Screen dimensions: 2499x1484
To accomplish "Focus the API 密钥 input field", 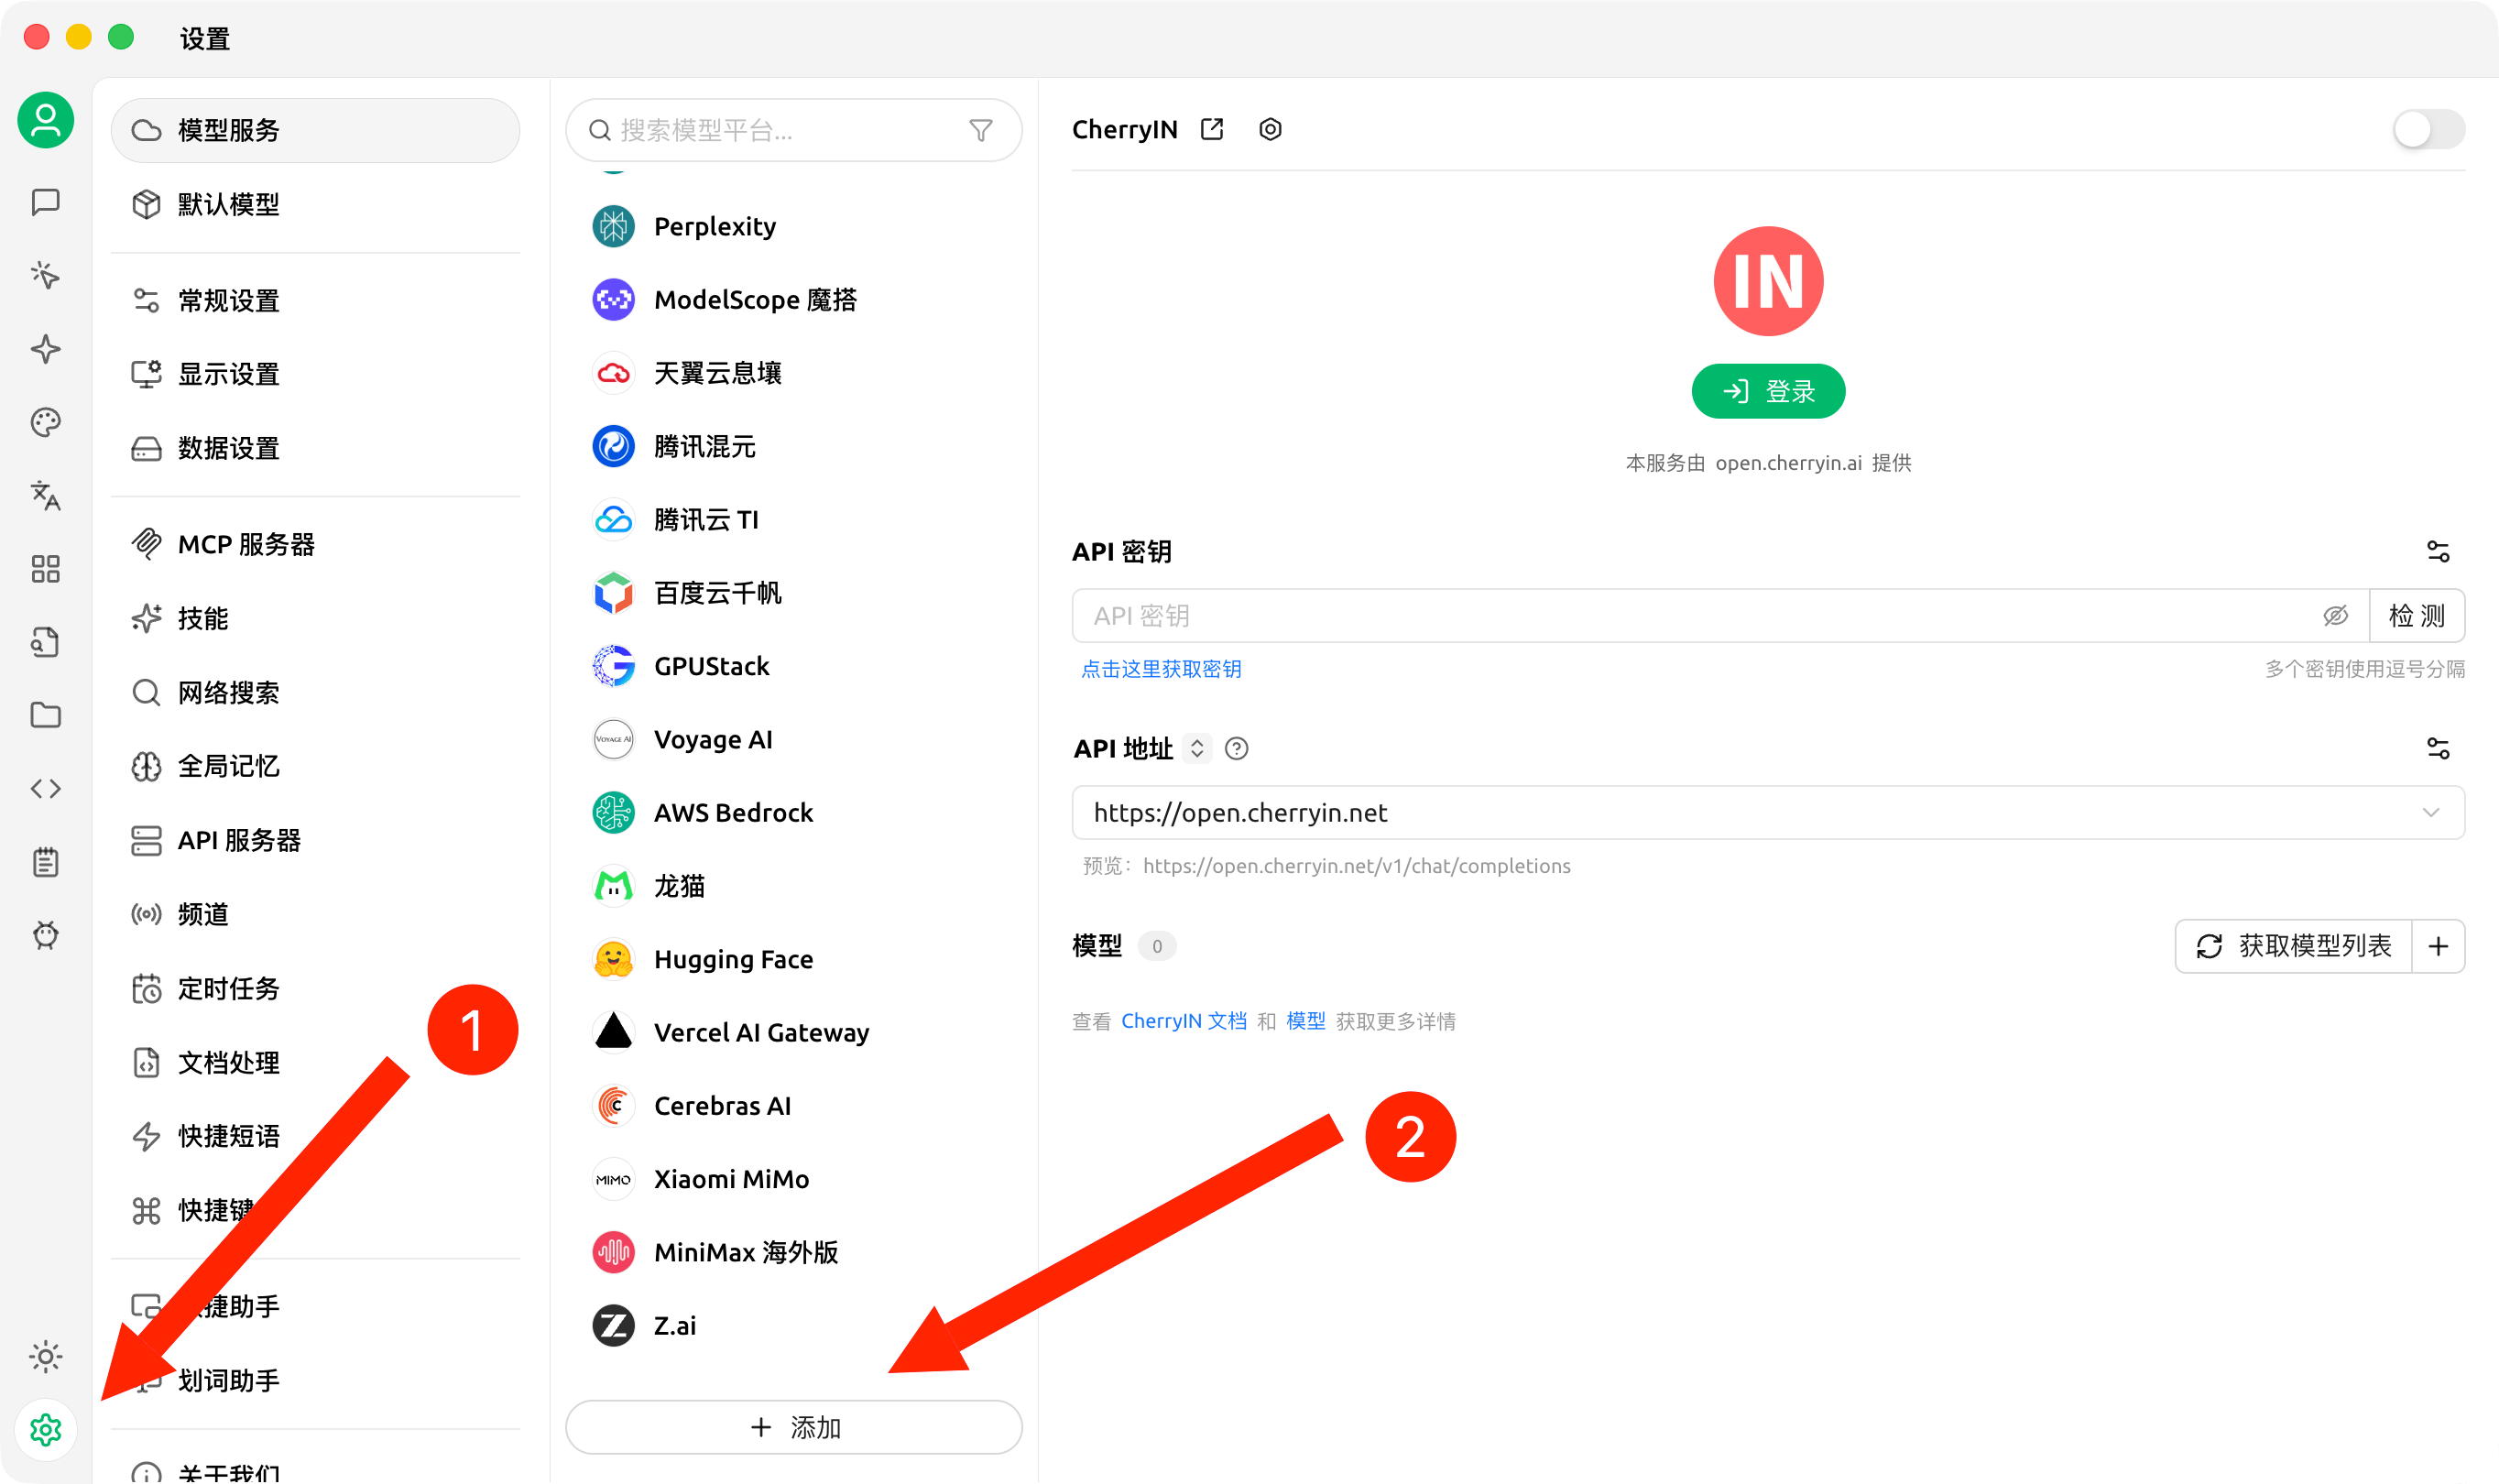I will (1720, 616).
